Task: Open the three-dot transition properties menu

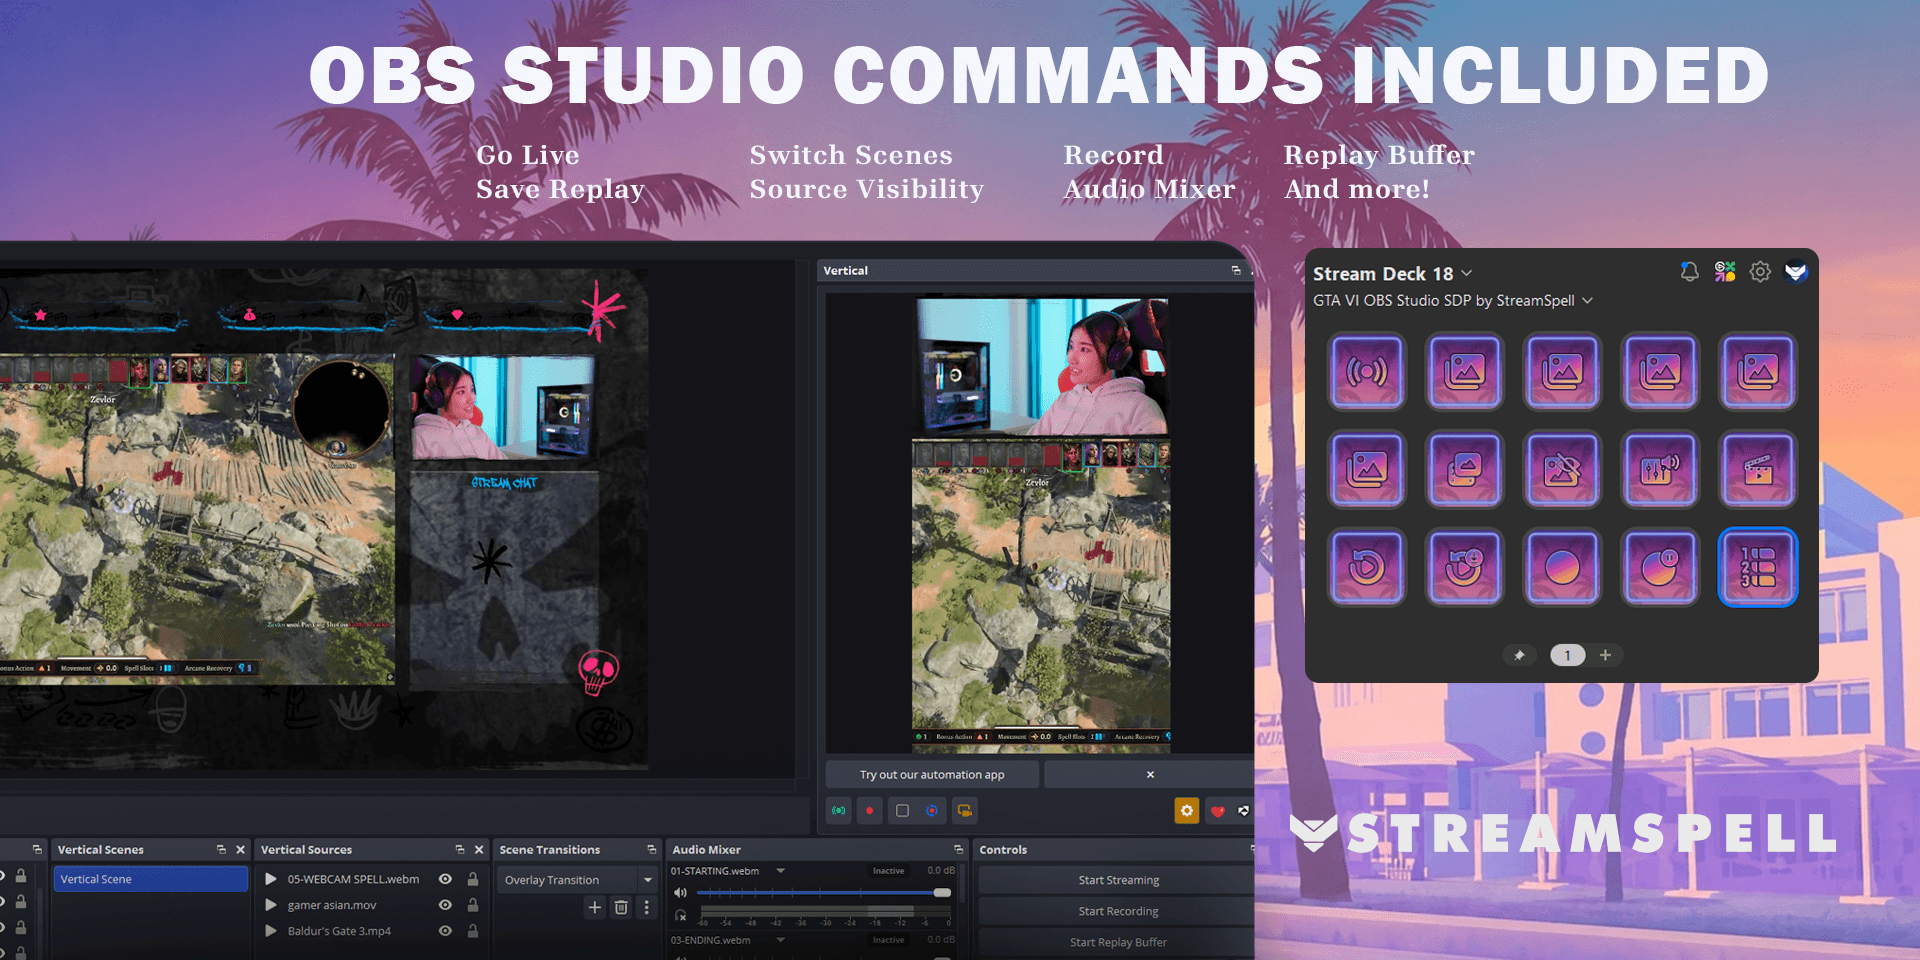Action: point(647,907)
